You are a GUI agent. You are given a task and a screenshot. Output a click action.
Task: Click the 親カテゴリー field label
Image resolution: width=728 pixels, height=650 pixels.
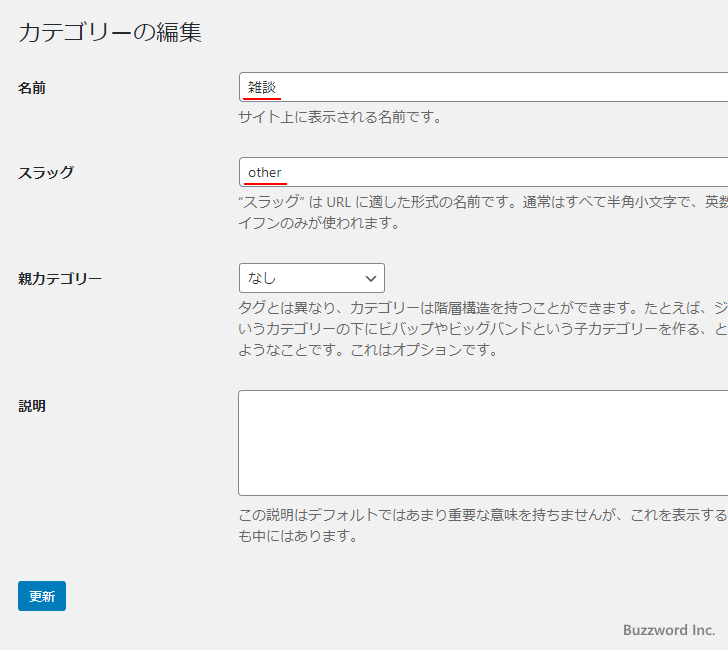[x=60, y=279]
